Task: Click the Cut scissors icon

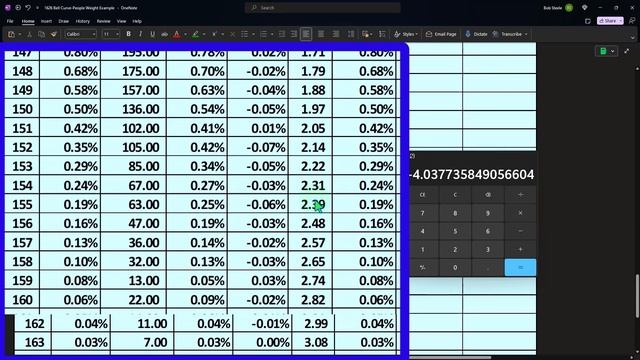Action: click(29, 34)
